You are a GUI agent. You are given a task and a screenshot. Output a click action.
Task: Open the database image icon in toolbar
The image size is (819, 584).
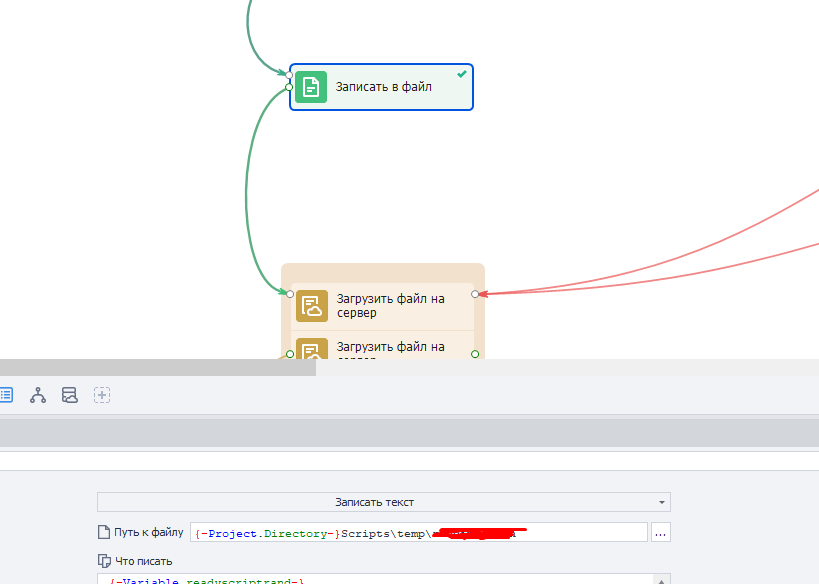click(69, 395)
